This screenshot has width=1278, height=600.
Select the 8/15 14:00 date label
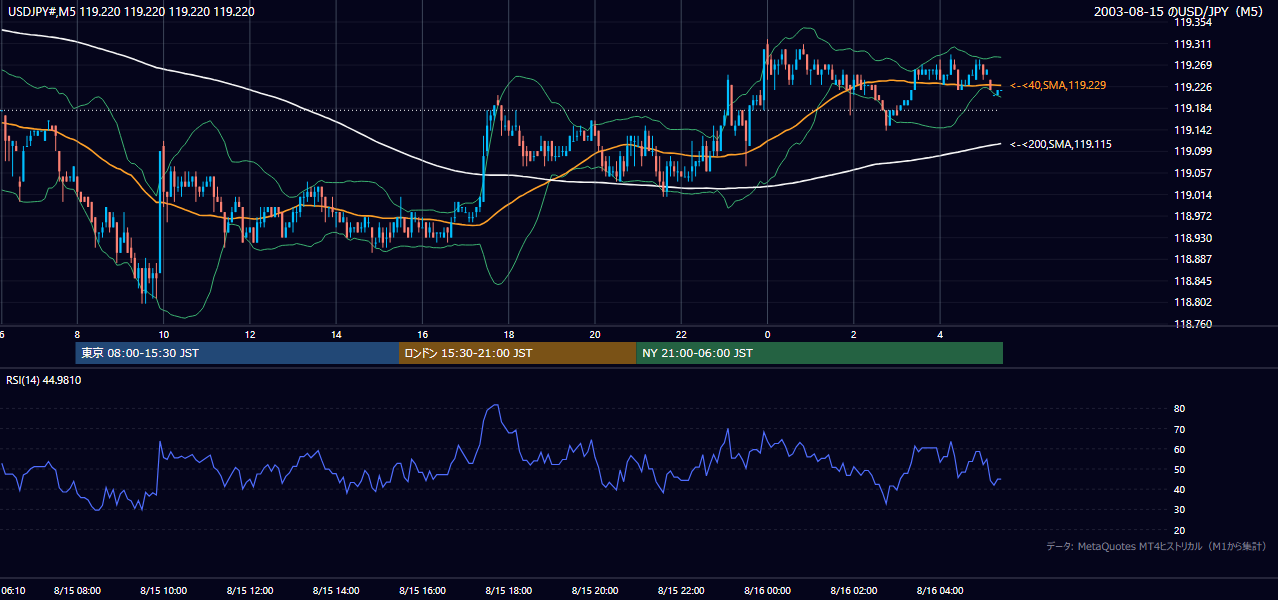(336, 591)
